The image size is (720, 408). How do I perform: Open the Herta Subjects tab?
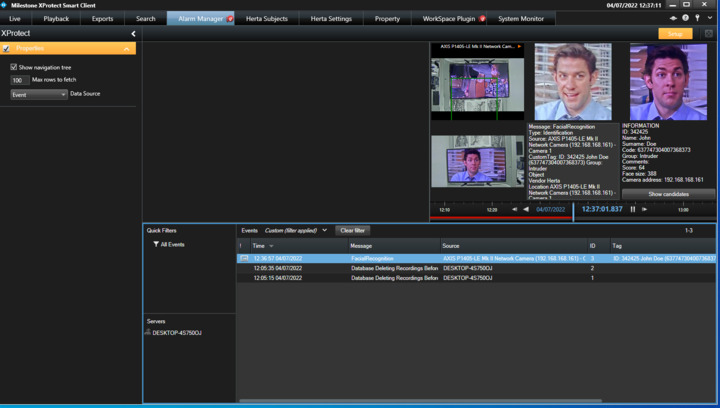(x=266, y=18)
